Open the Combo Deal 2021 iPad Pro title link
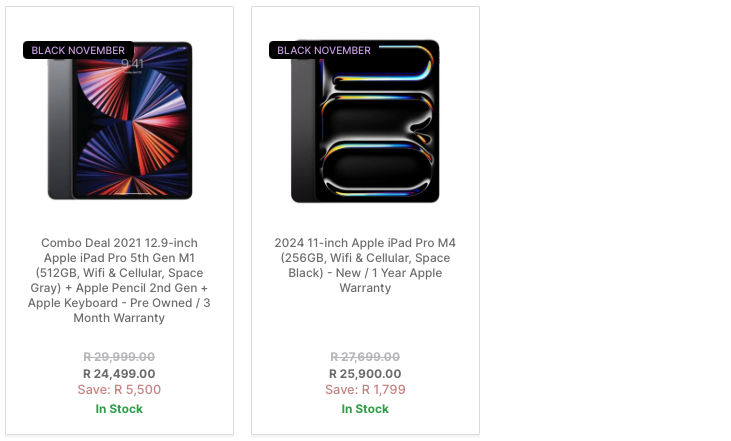This screenshot has height=441, width=731. point(119,280)
